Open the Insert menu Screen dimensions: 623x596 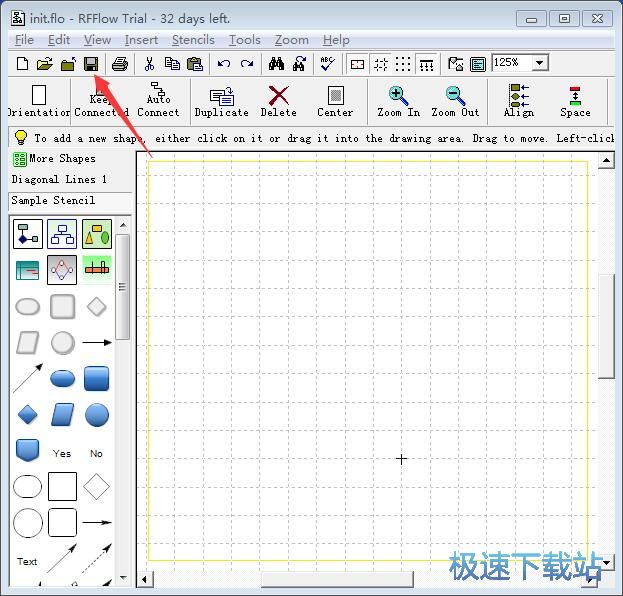coord(141,40)
